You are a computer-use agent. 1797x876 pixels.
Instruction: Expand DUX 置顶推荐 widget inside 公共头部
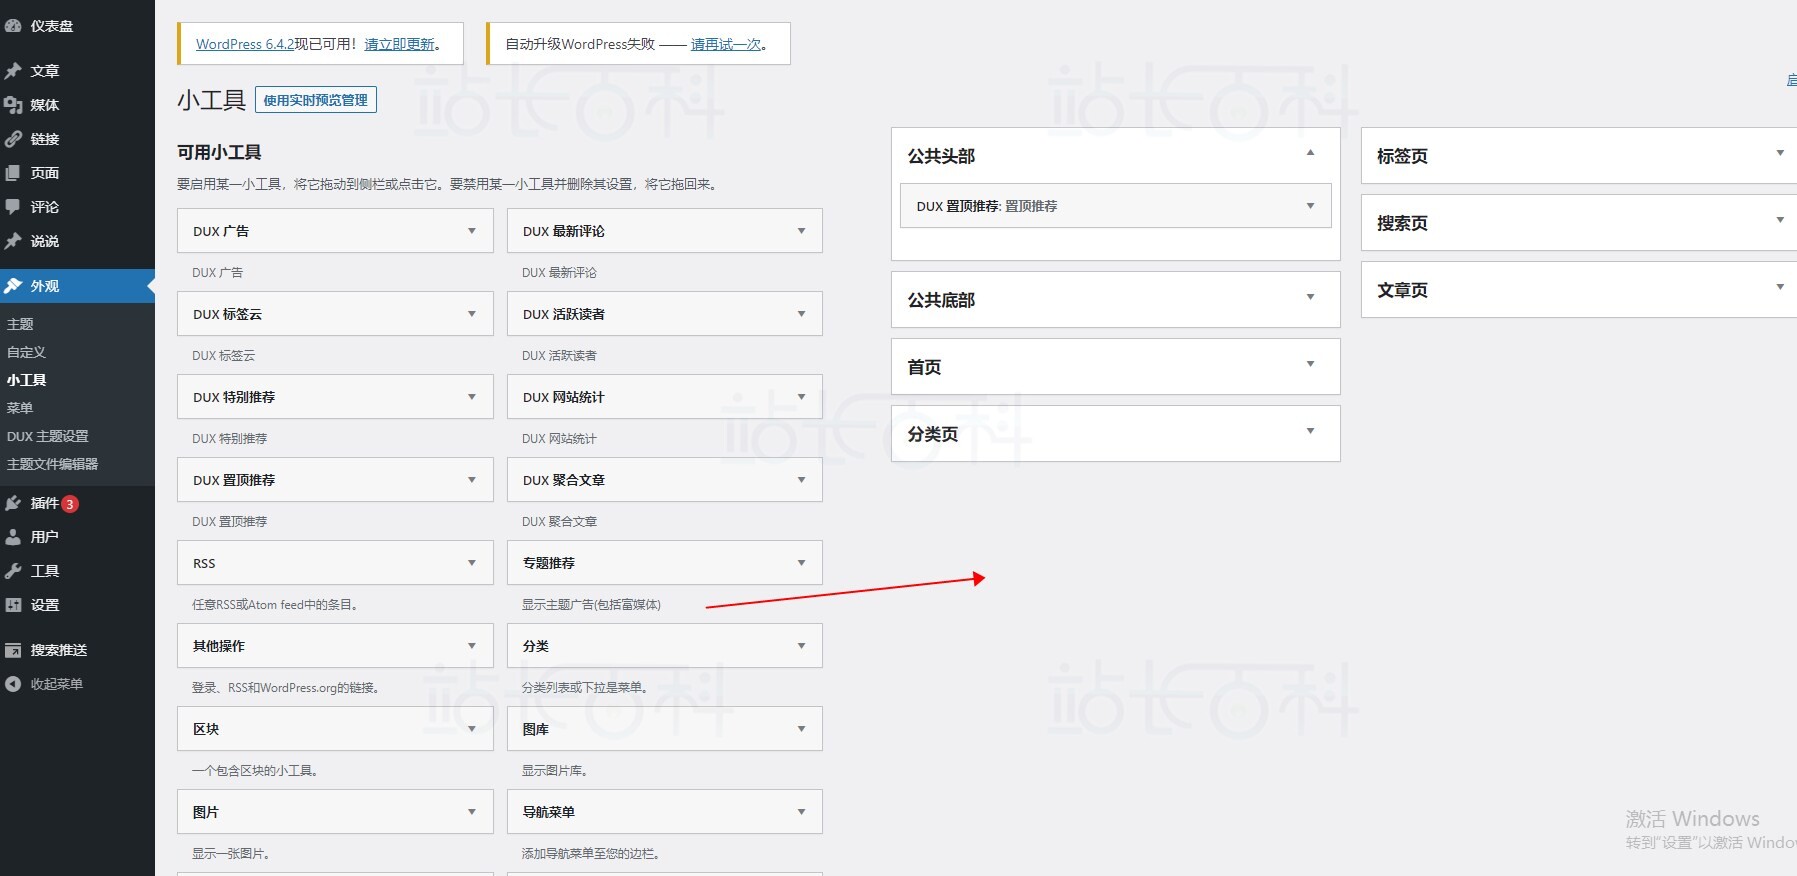(1310, 206)
